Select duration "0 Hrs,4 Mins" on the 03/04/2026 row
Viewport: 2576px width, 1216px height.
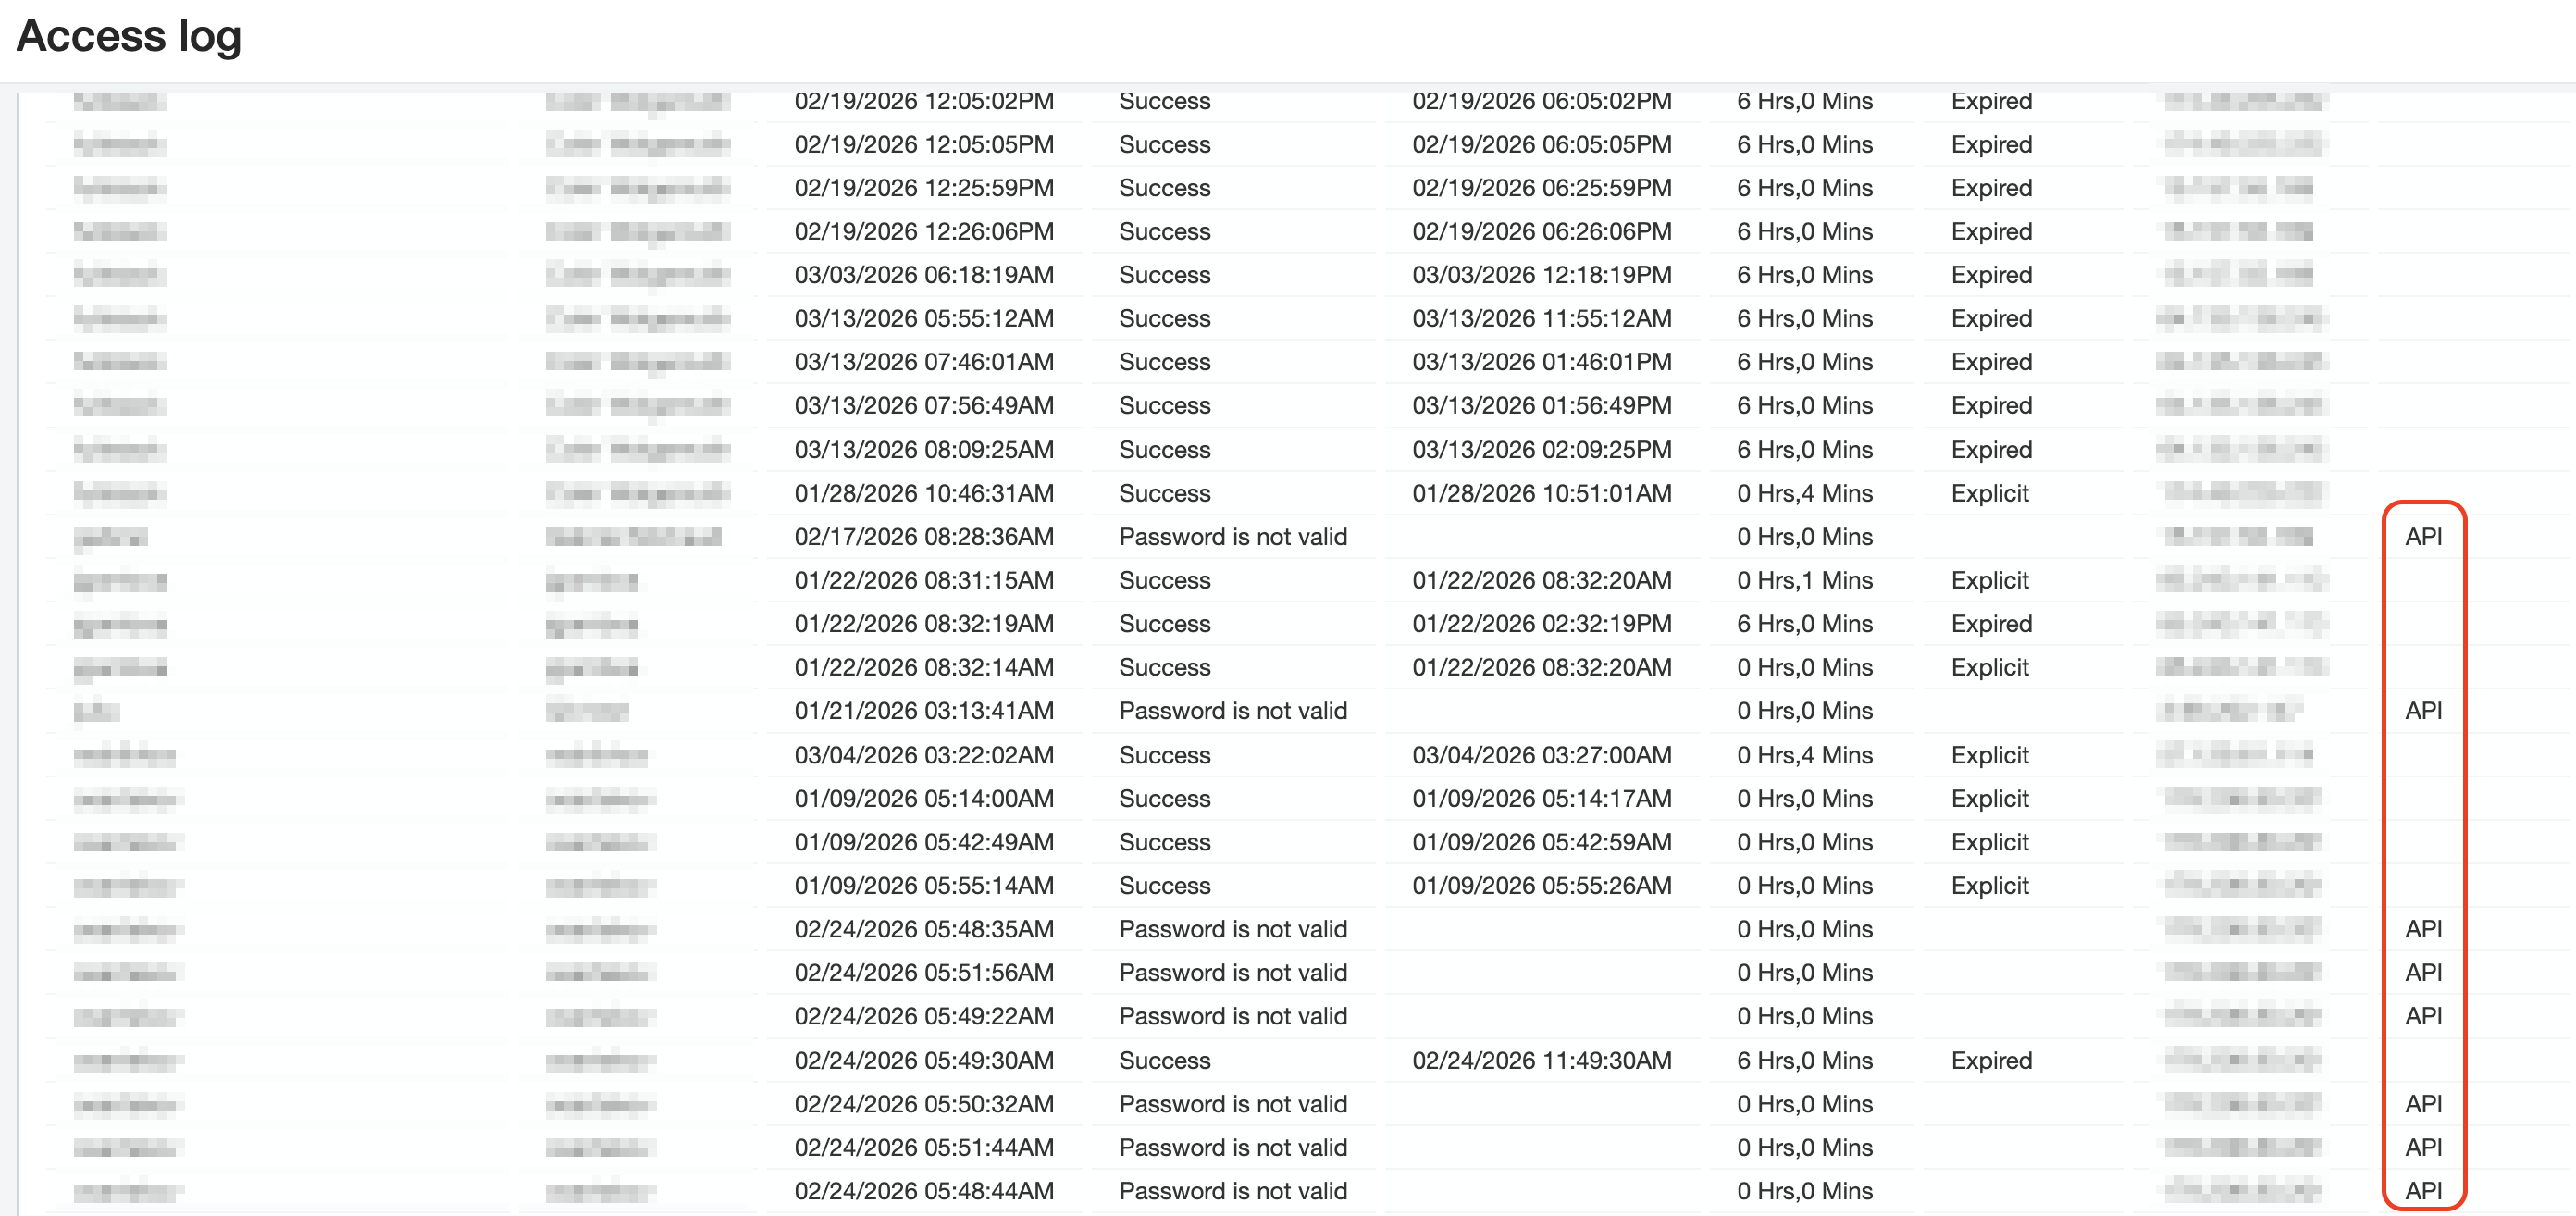1805,755
